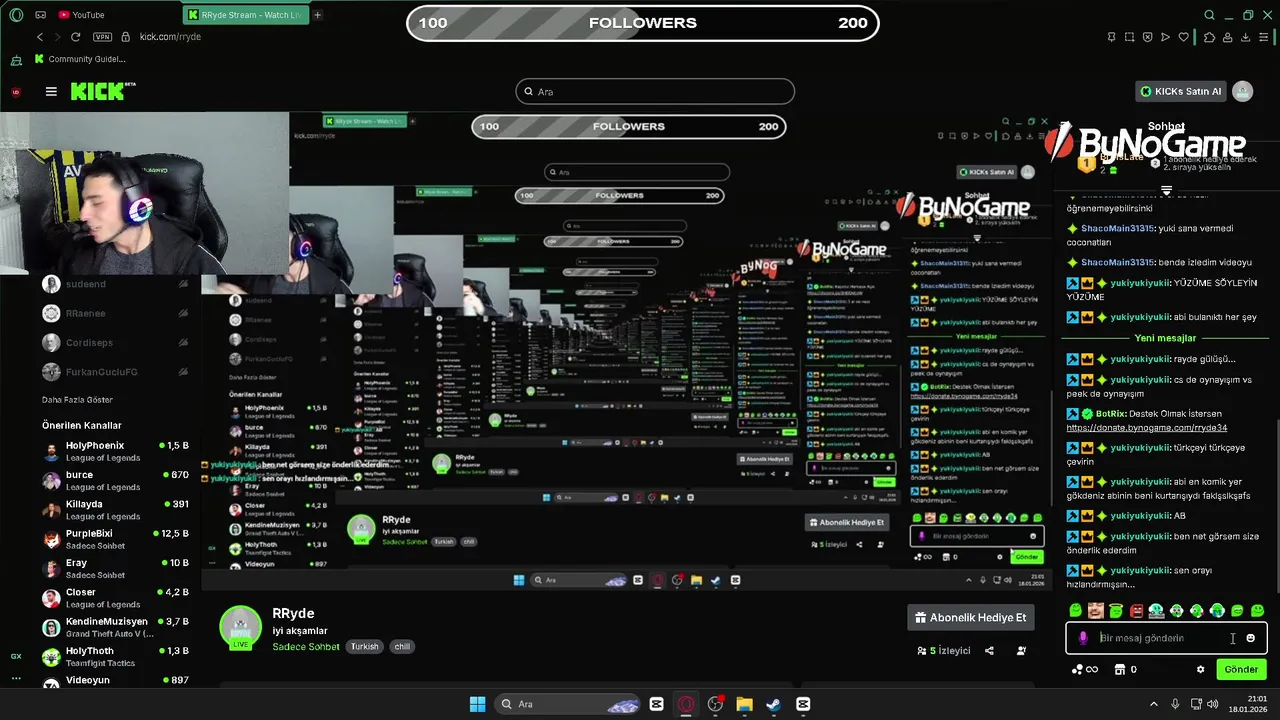Toggle voice microphone in chat input

click(1083, 638)
